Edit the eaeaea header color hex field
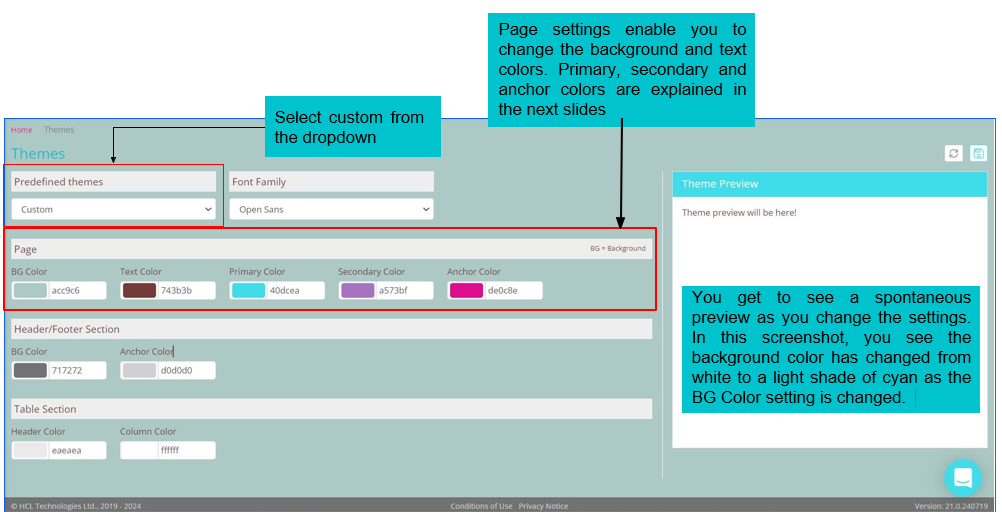 pyautogui.click(x=77, y=450)
